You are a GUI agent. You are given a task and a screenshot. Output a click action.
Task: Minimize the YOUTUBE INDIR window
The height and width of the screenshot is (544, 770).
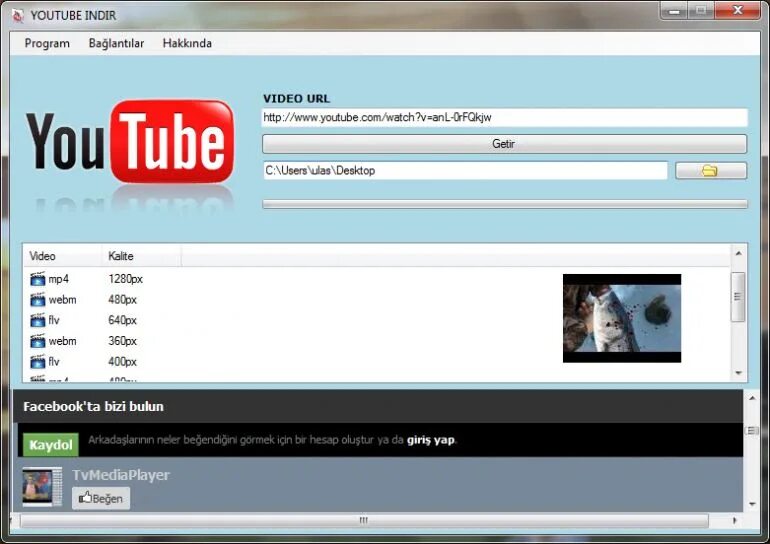(674, 11)
